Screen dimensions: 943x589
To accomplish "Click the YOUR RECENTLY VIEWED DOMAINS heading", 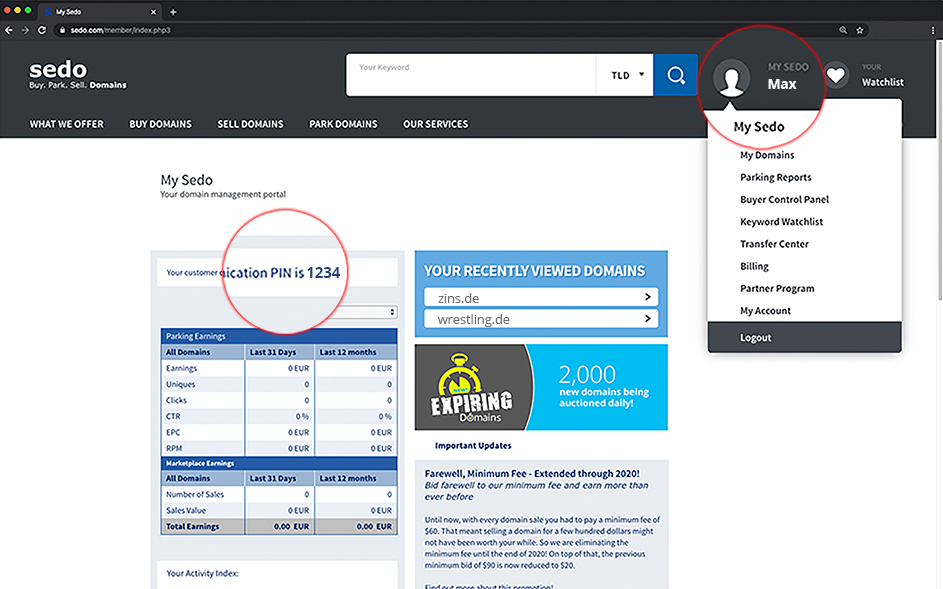I will pyautogui.click(x=534, y=271).
